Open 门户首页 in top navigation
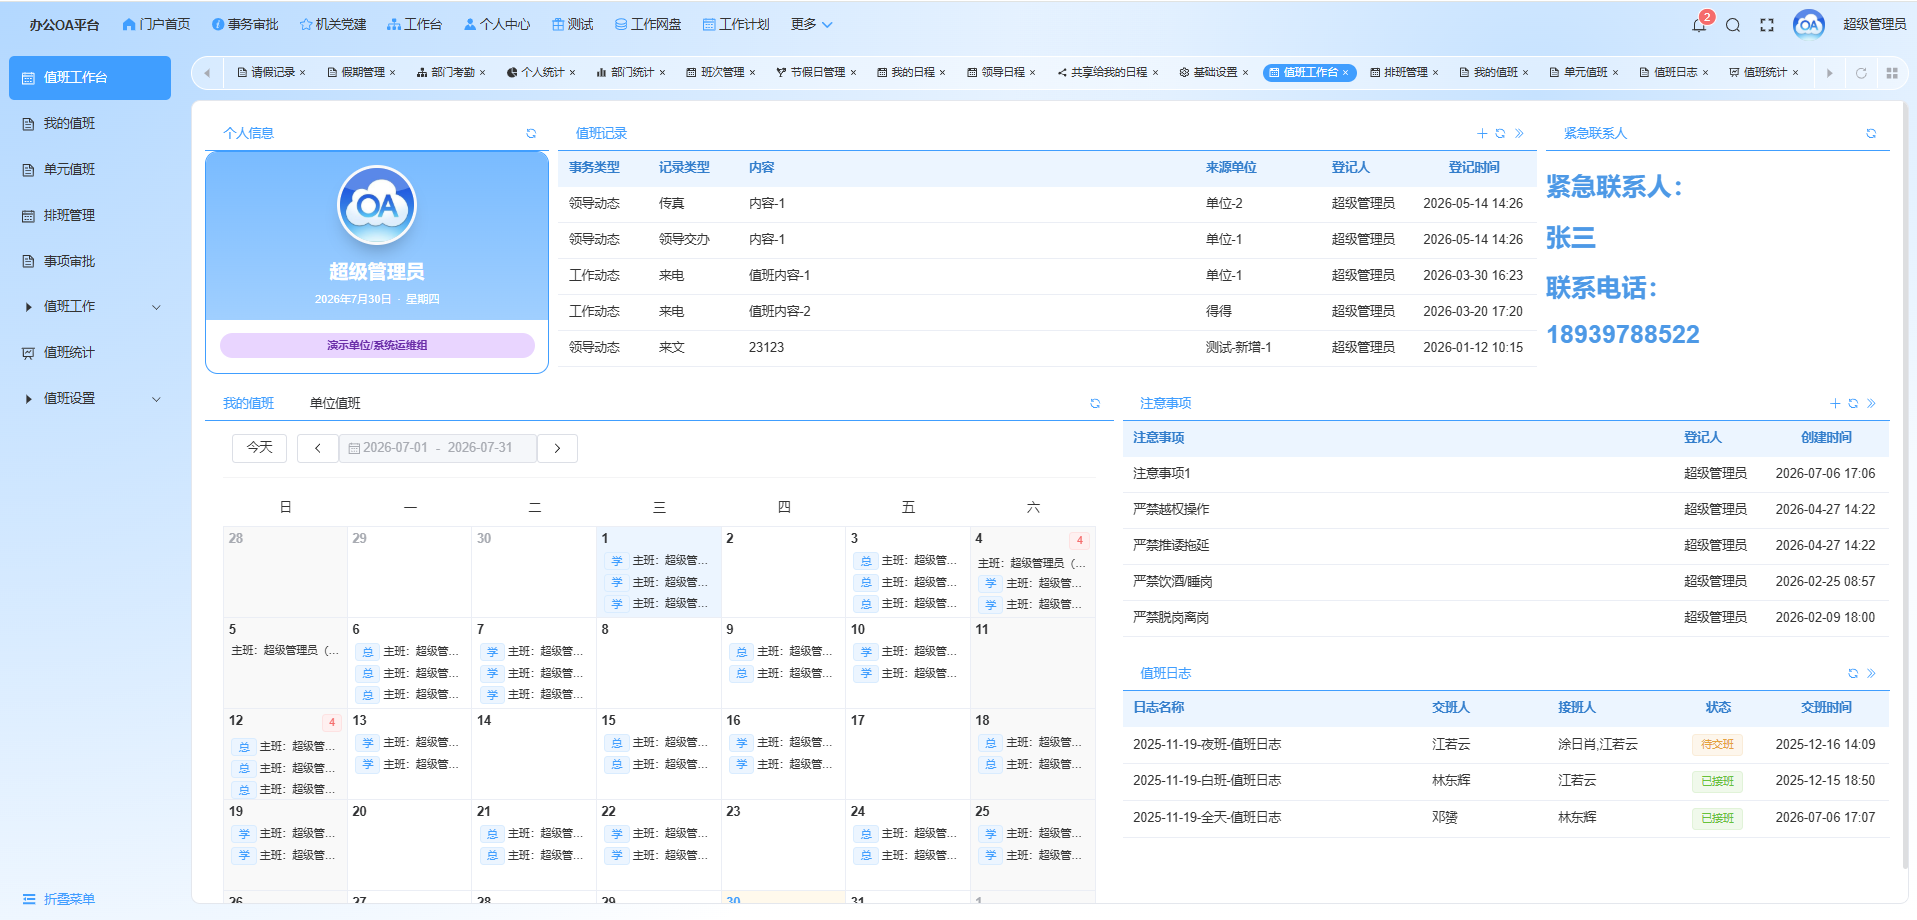The image size is (1917, 920). point(156,24)
